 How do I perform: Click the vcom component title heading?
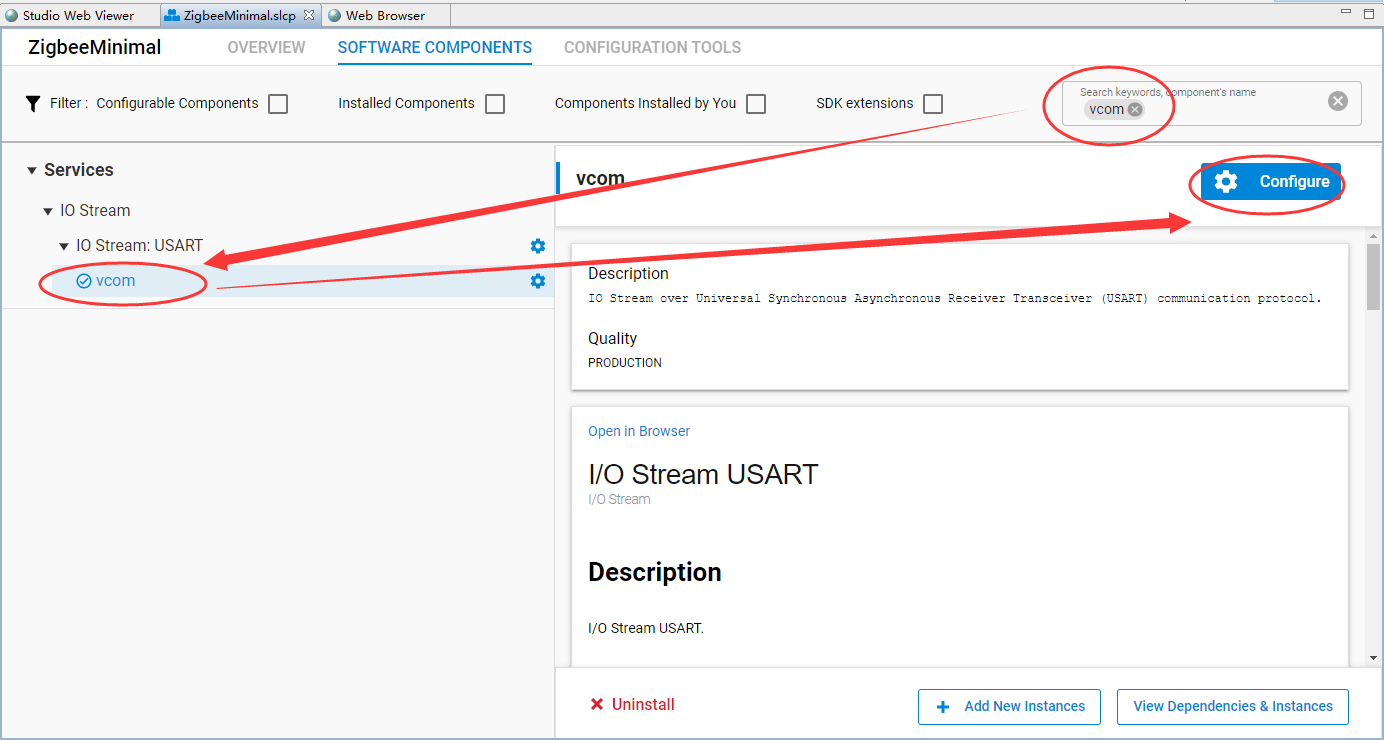[600, 179]
